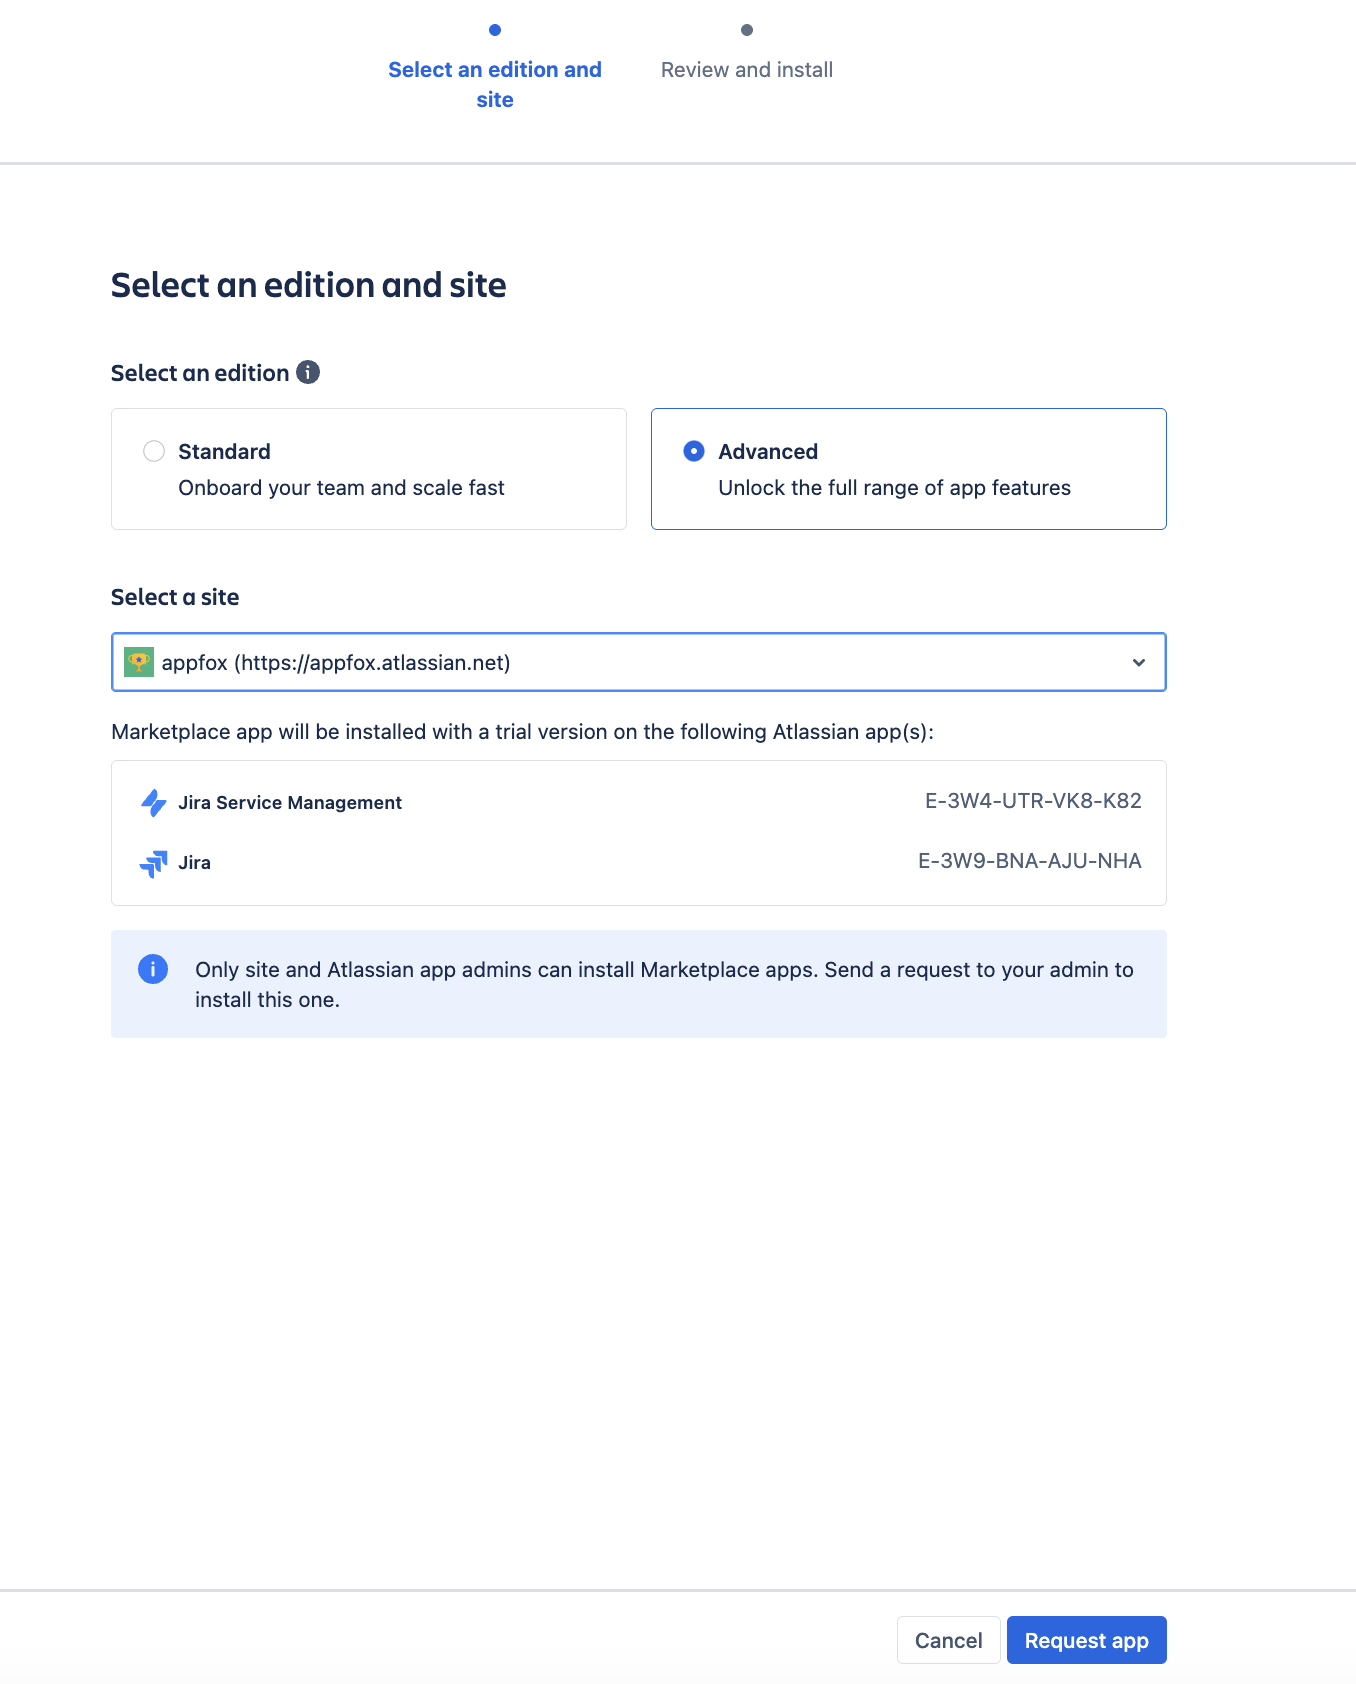Image resolution: width=1356 pixels, height=1684 pixels.
Task: Click the second step progress dot
Action: click(x=747, y=30)
